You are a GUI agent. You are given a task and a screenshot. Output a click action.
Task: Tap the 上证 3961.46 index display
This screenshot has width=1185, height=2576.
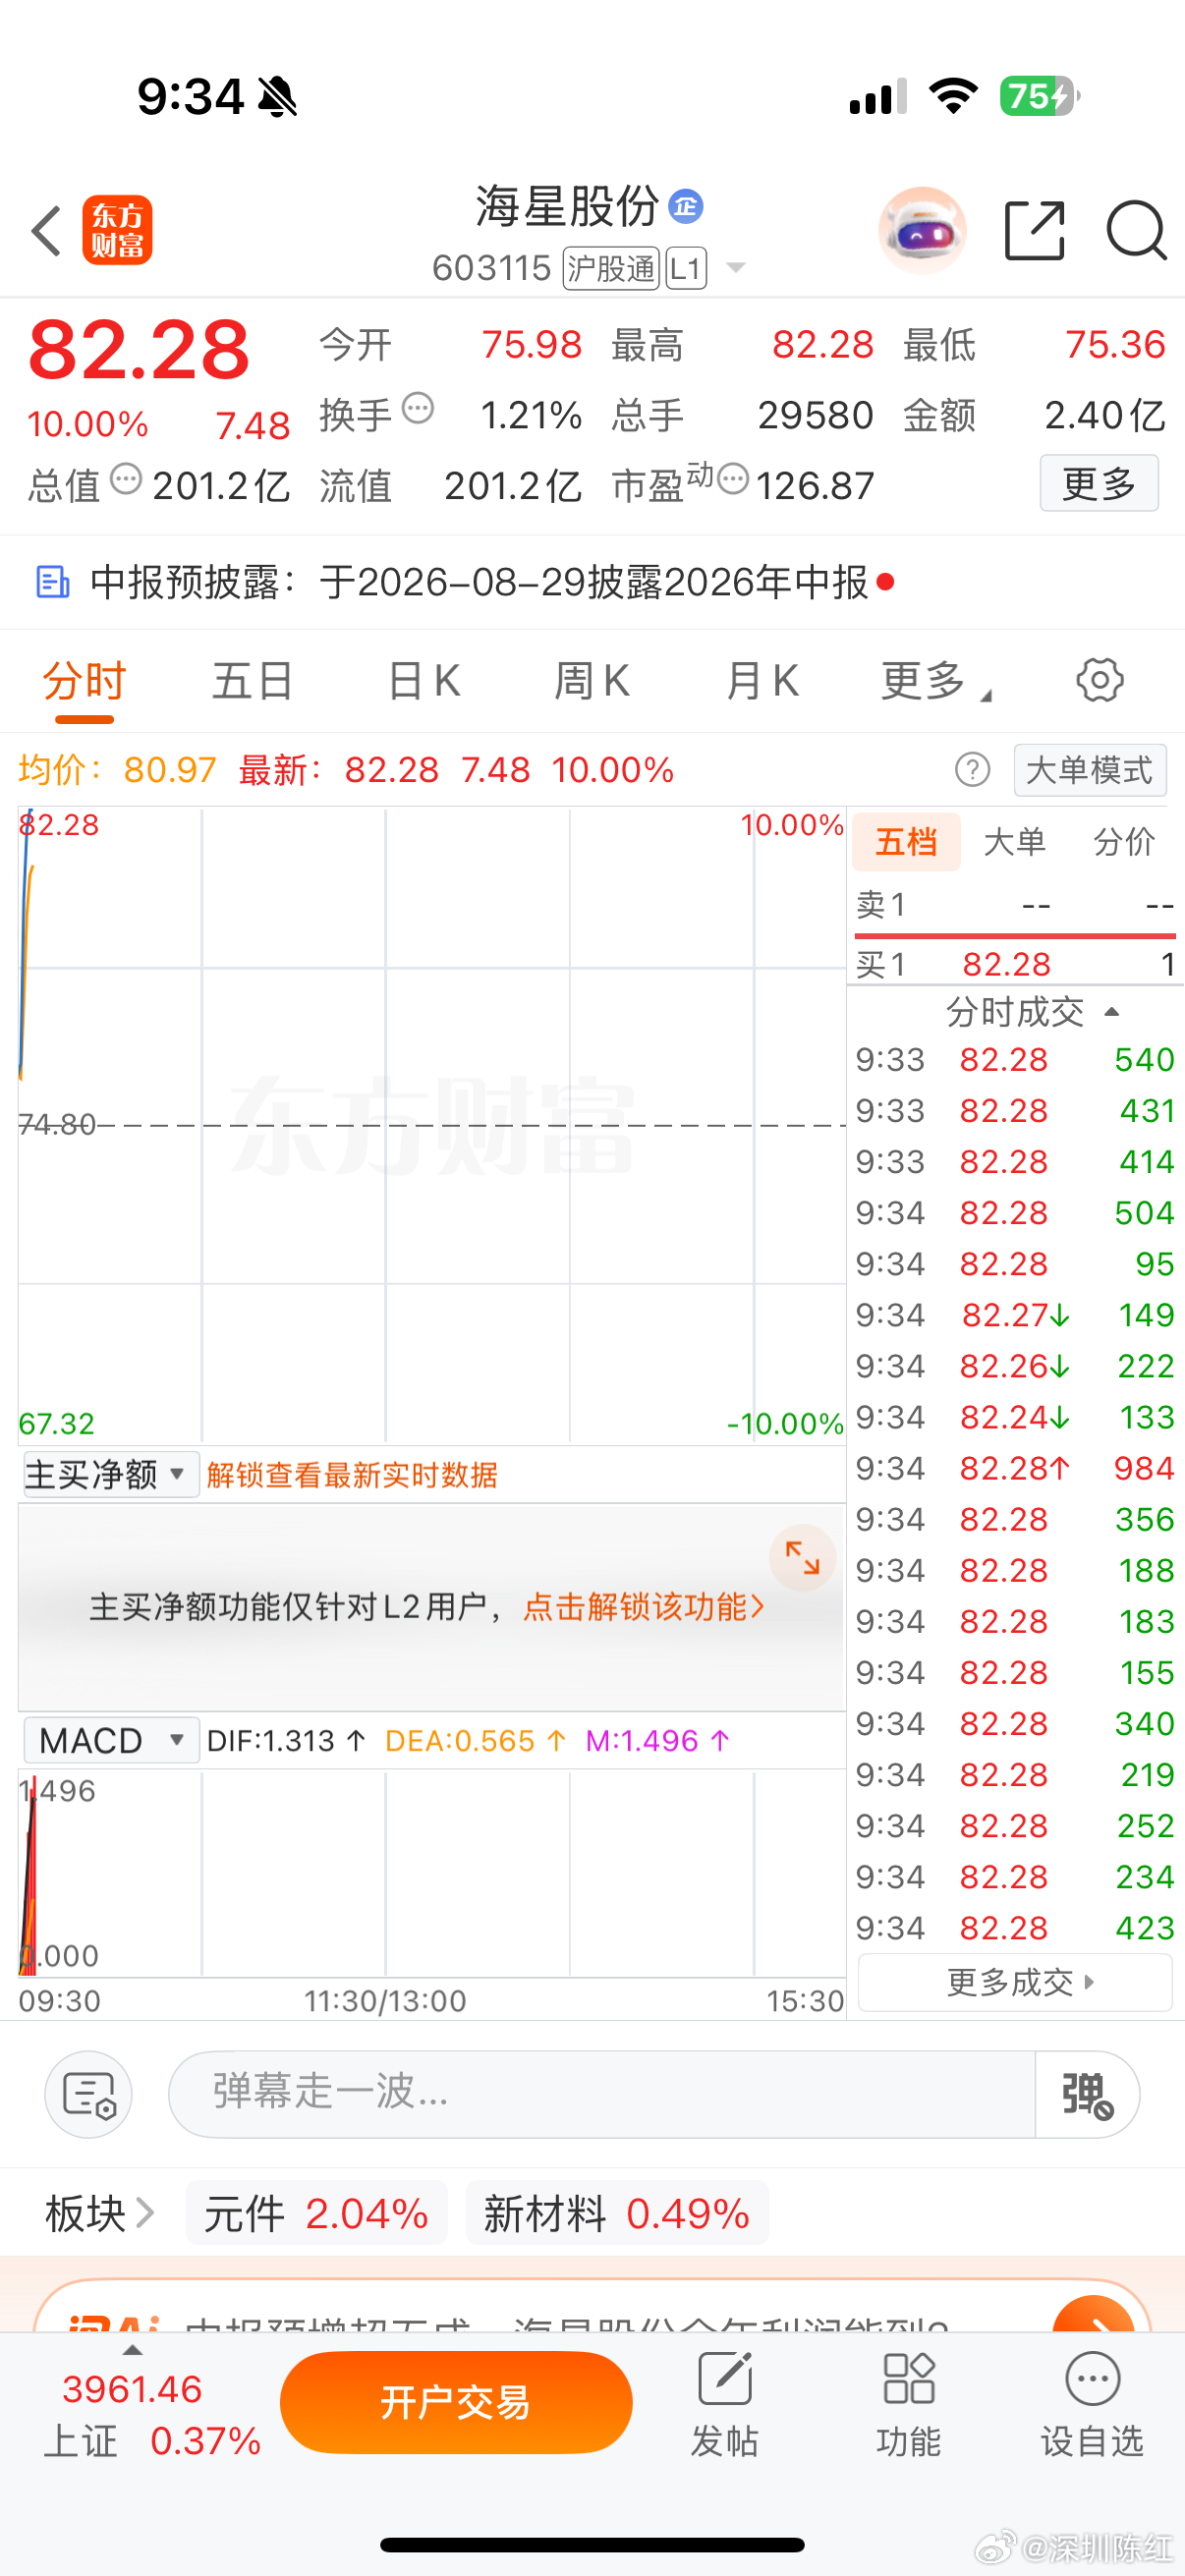point(152,2414)
